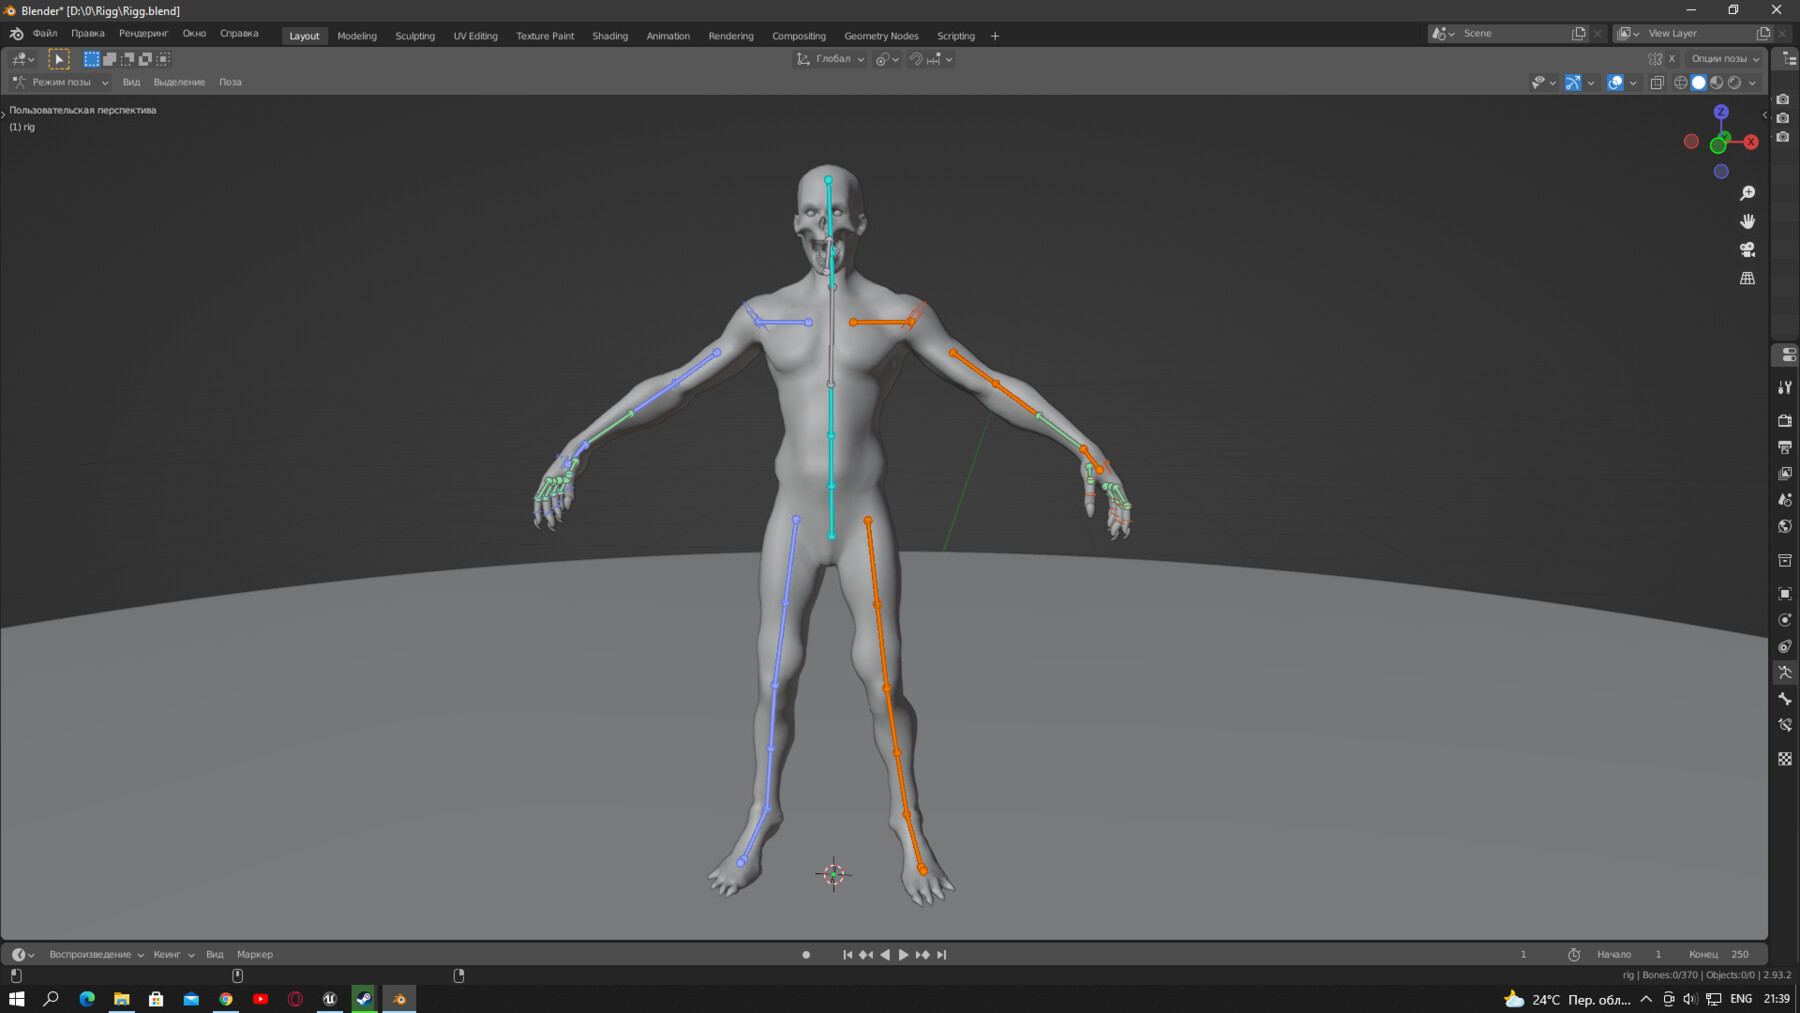Select the active Tweak/Select tool in toolbar
Image resolution: width=1800 pixels, height=1013 pixels.
point(59,59)
